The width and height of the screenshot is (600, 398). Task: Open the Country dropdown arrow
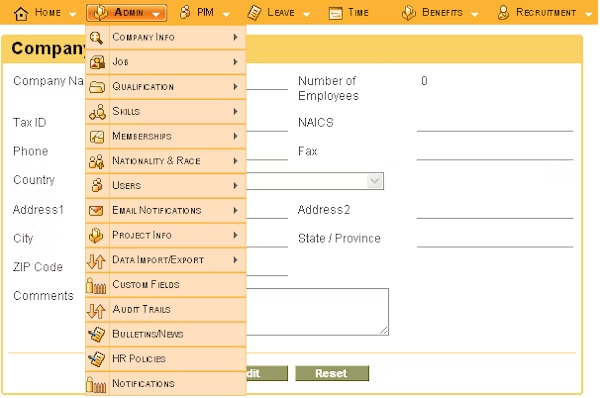coord(374,181)
